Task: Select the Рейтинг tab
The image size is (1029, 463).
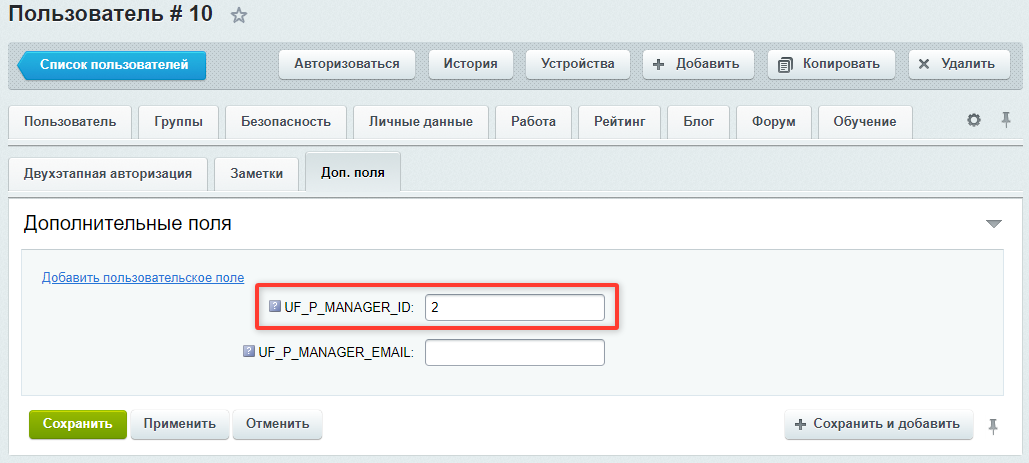Action: (x=620, y=122)
